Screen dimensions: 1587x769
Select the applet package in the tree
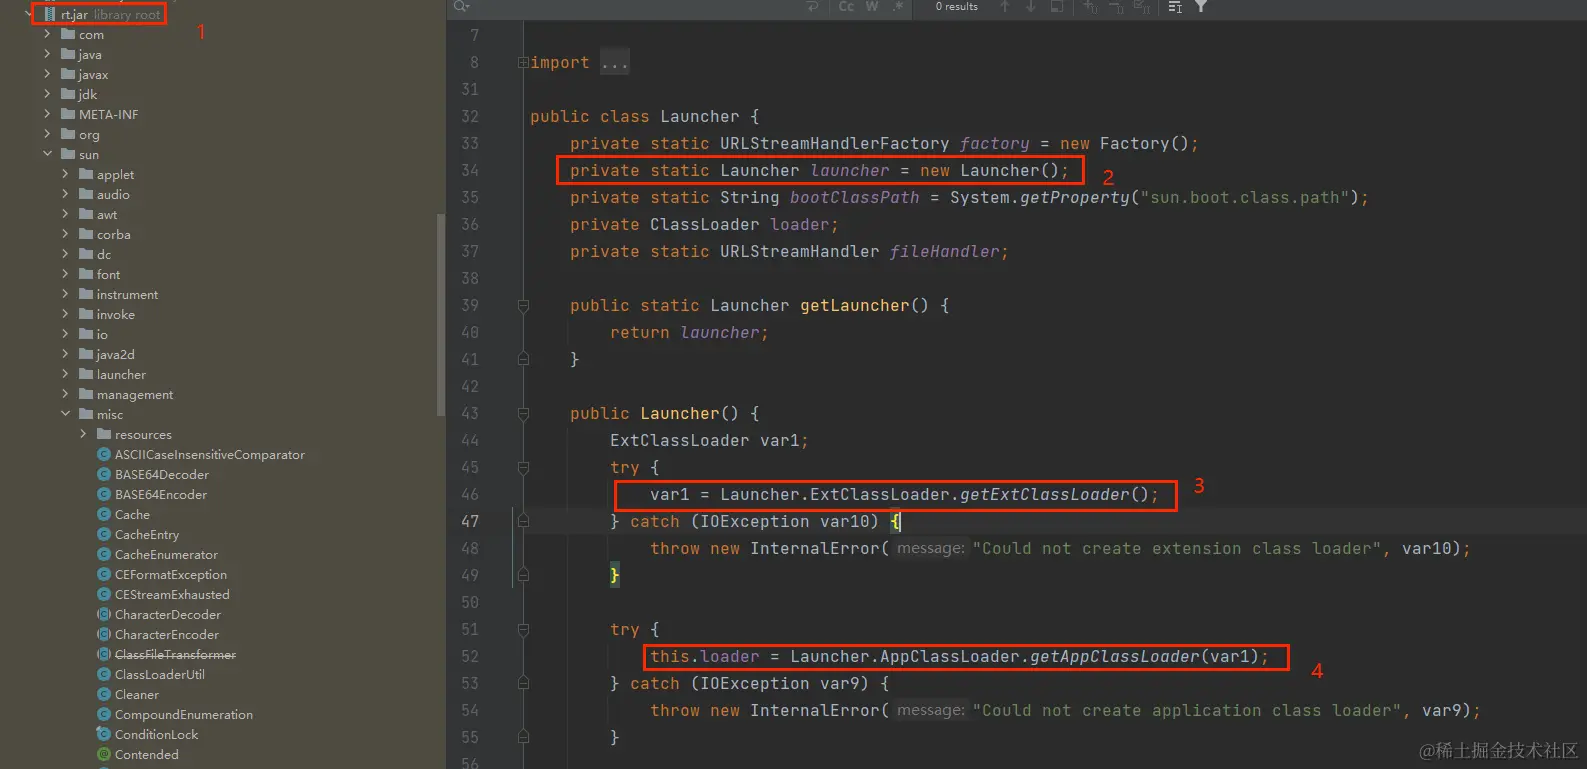115,175
